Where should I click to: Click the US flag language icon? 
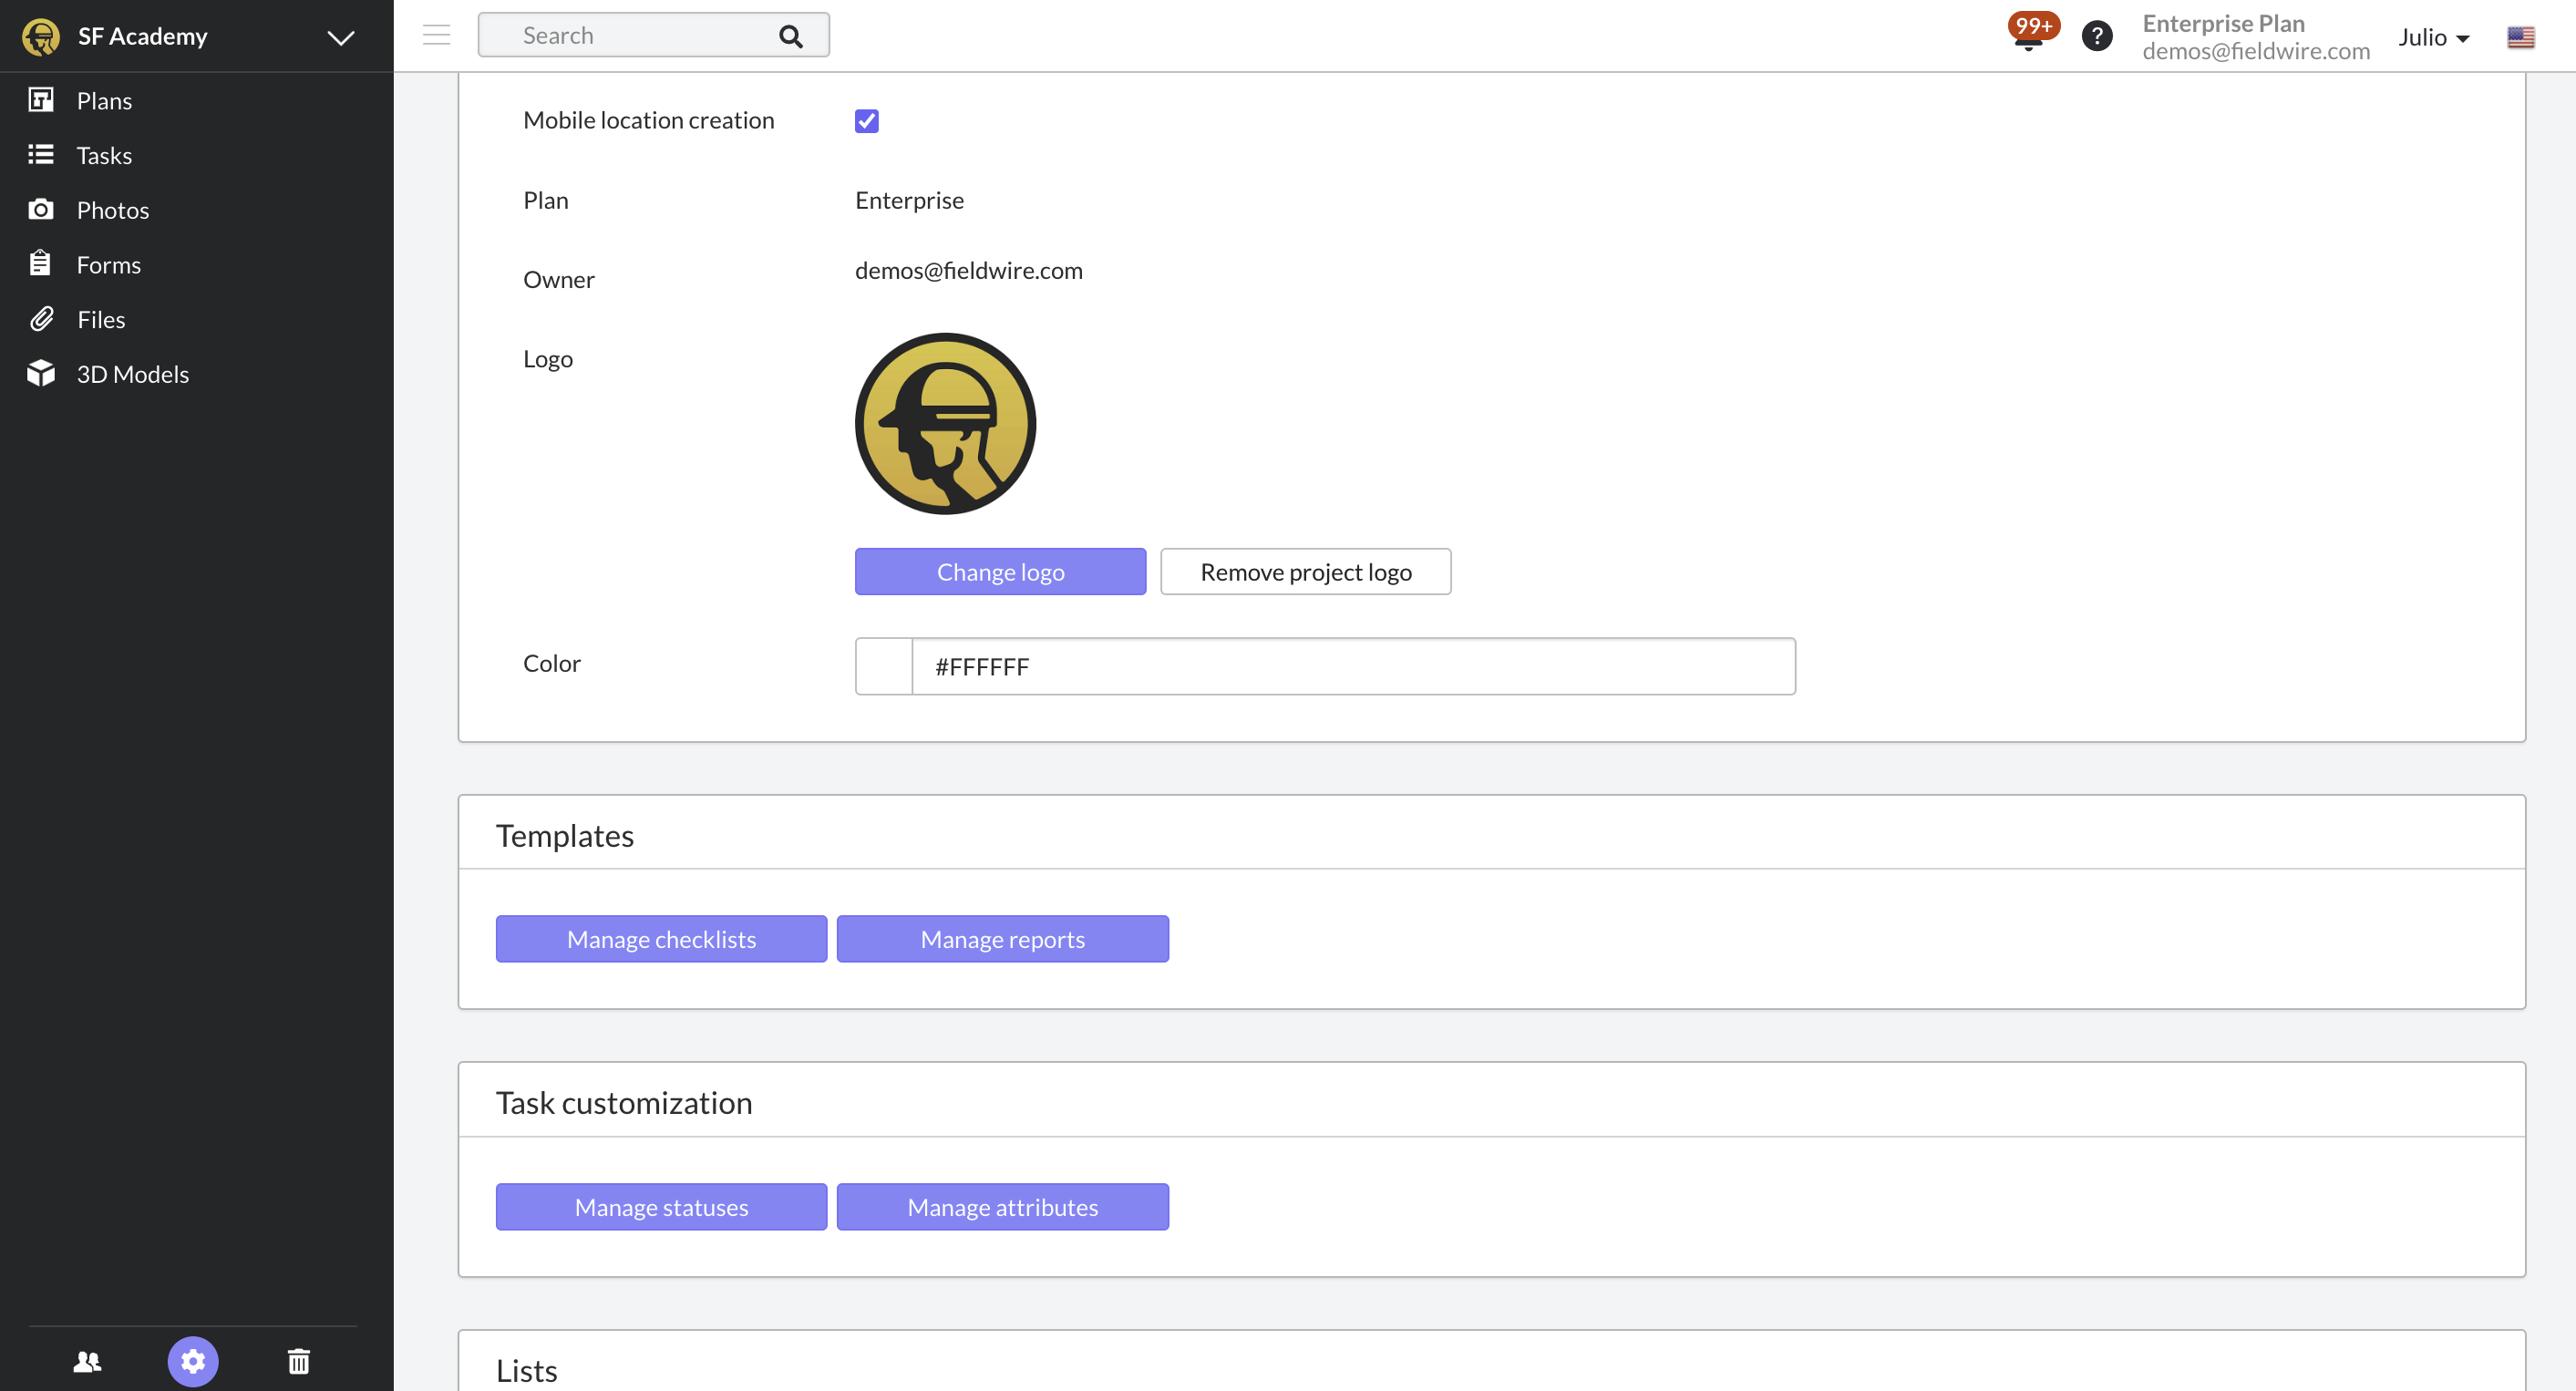point(2521,37)
